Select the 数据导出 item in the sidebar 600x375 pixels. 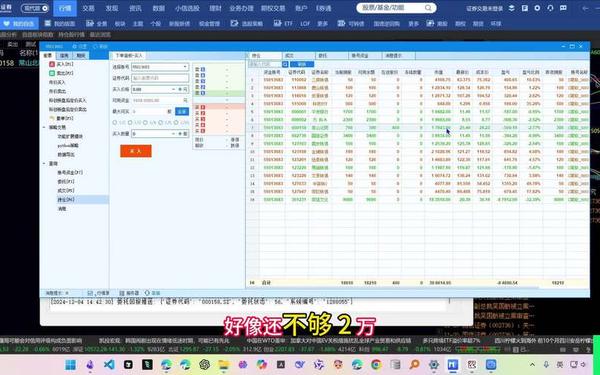coord(66,155)
